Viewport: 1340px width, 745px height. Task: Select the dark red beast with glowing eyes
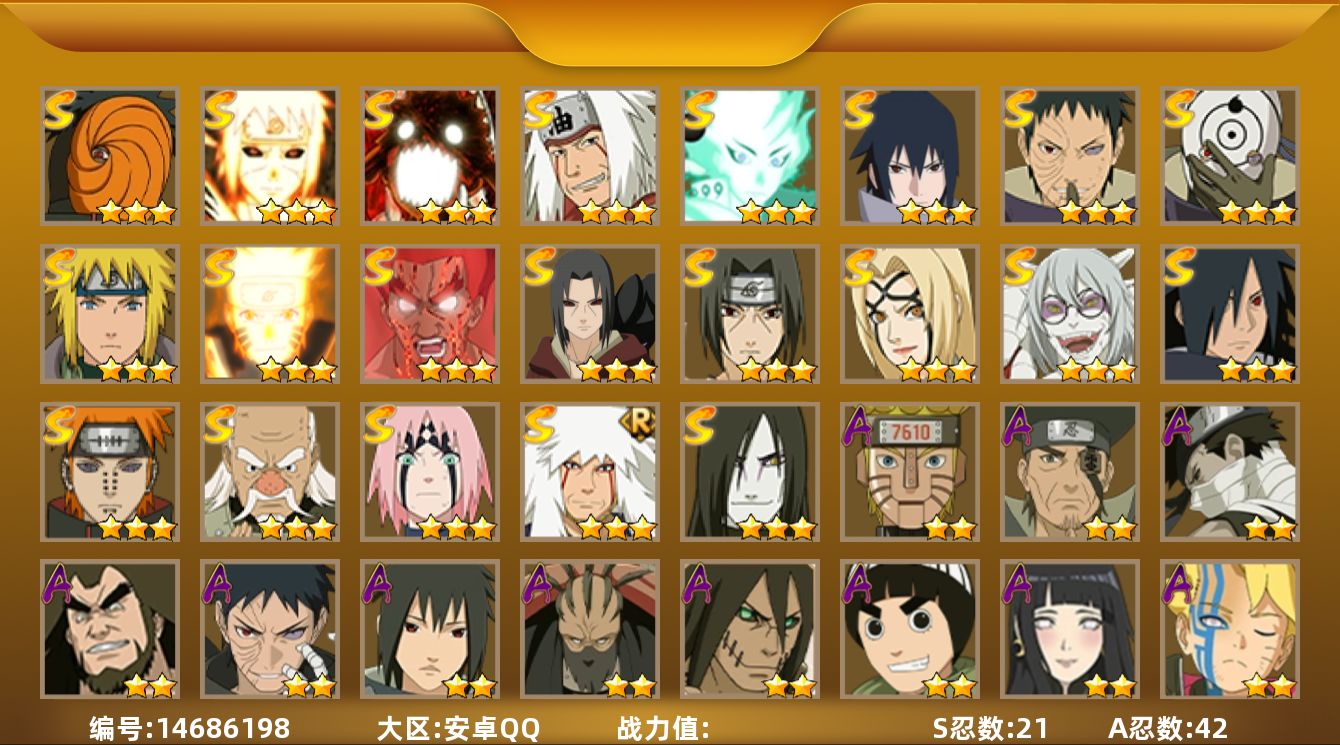(x=430, y=155)
